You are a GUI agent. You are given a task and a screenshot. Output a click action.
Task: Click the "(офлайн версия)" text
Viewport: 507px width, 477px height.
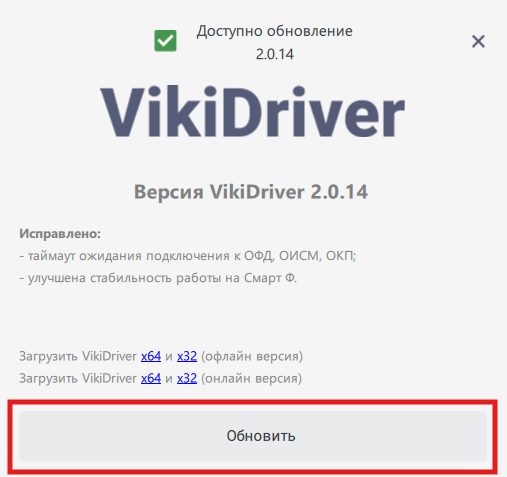252,356
